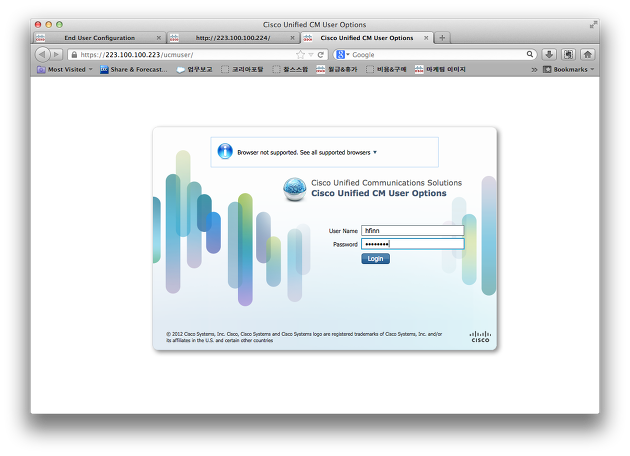Screen dimensions: 630x456
Task: Open the Google search engine selector
Action: pyautogui.click(x=343, y=55)
